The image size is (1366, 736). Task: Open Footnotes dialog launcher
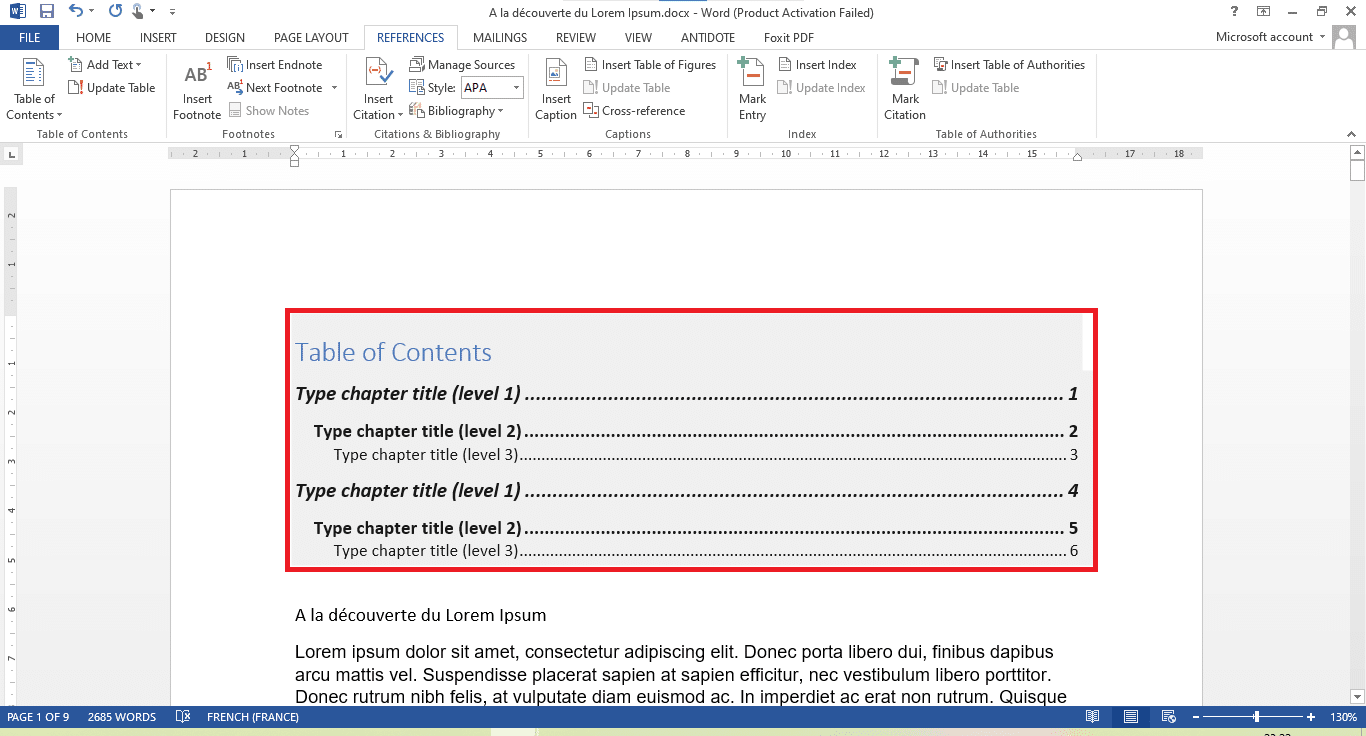click(338, 134)
